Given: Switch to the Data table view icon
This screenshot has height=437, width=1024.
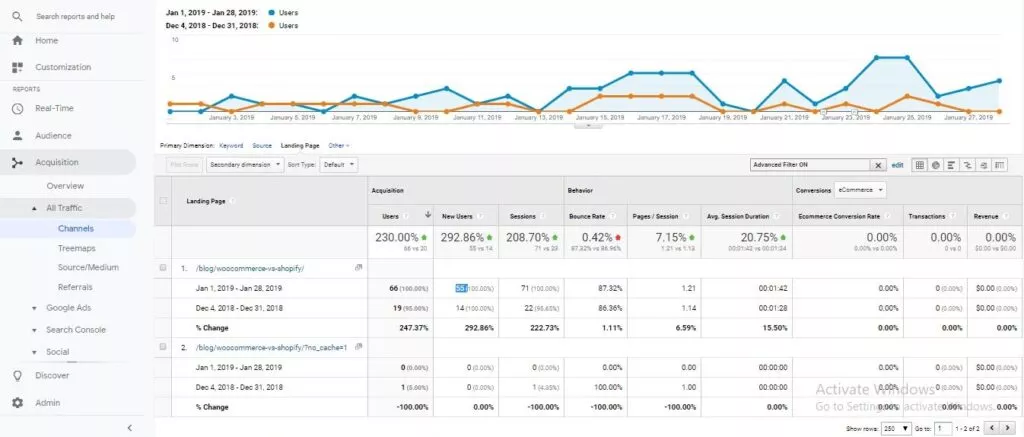Looking at the screenshot, I should tap(920, 165).
